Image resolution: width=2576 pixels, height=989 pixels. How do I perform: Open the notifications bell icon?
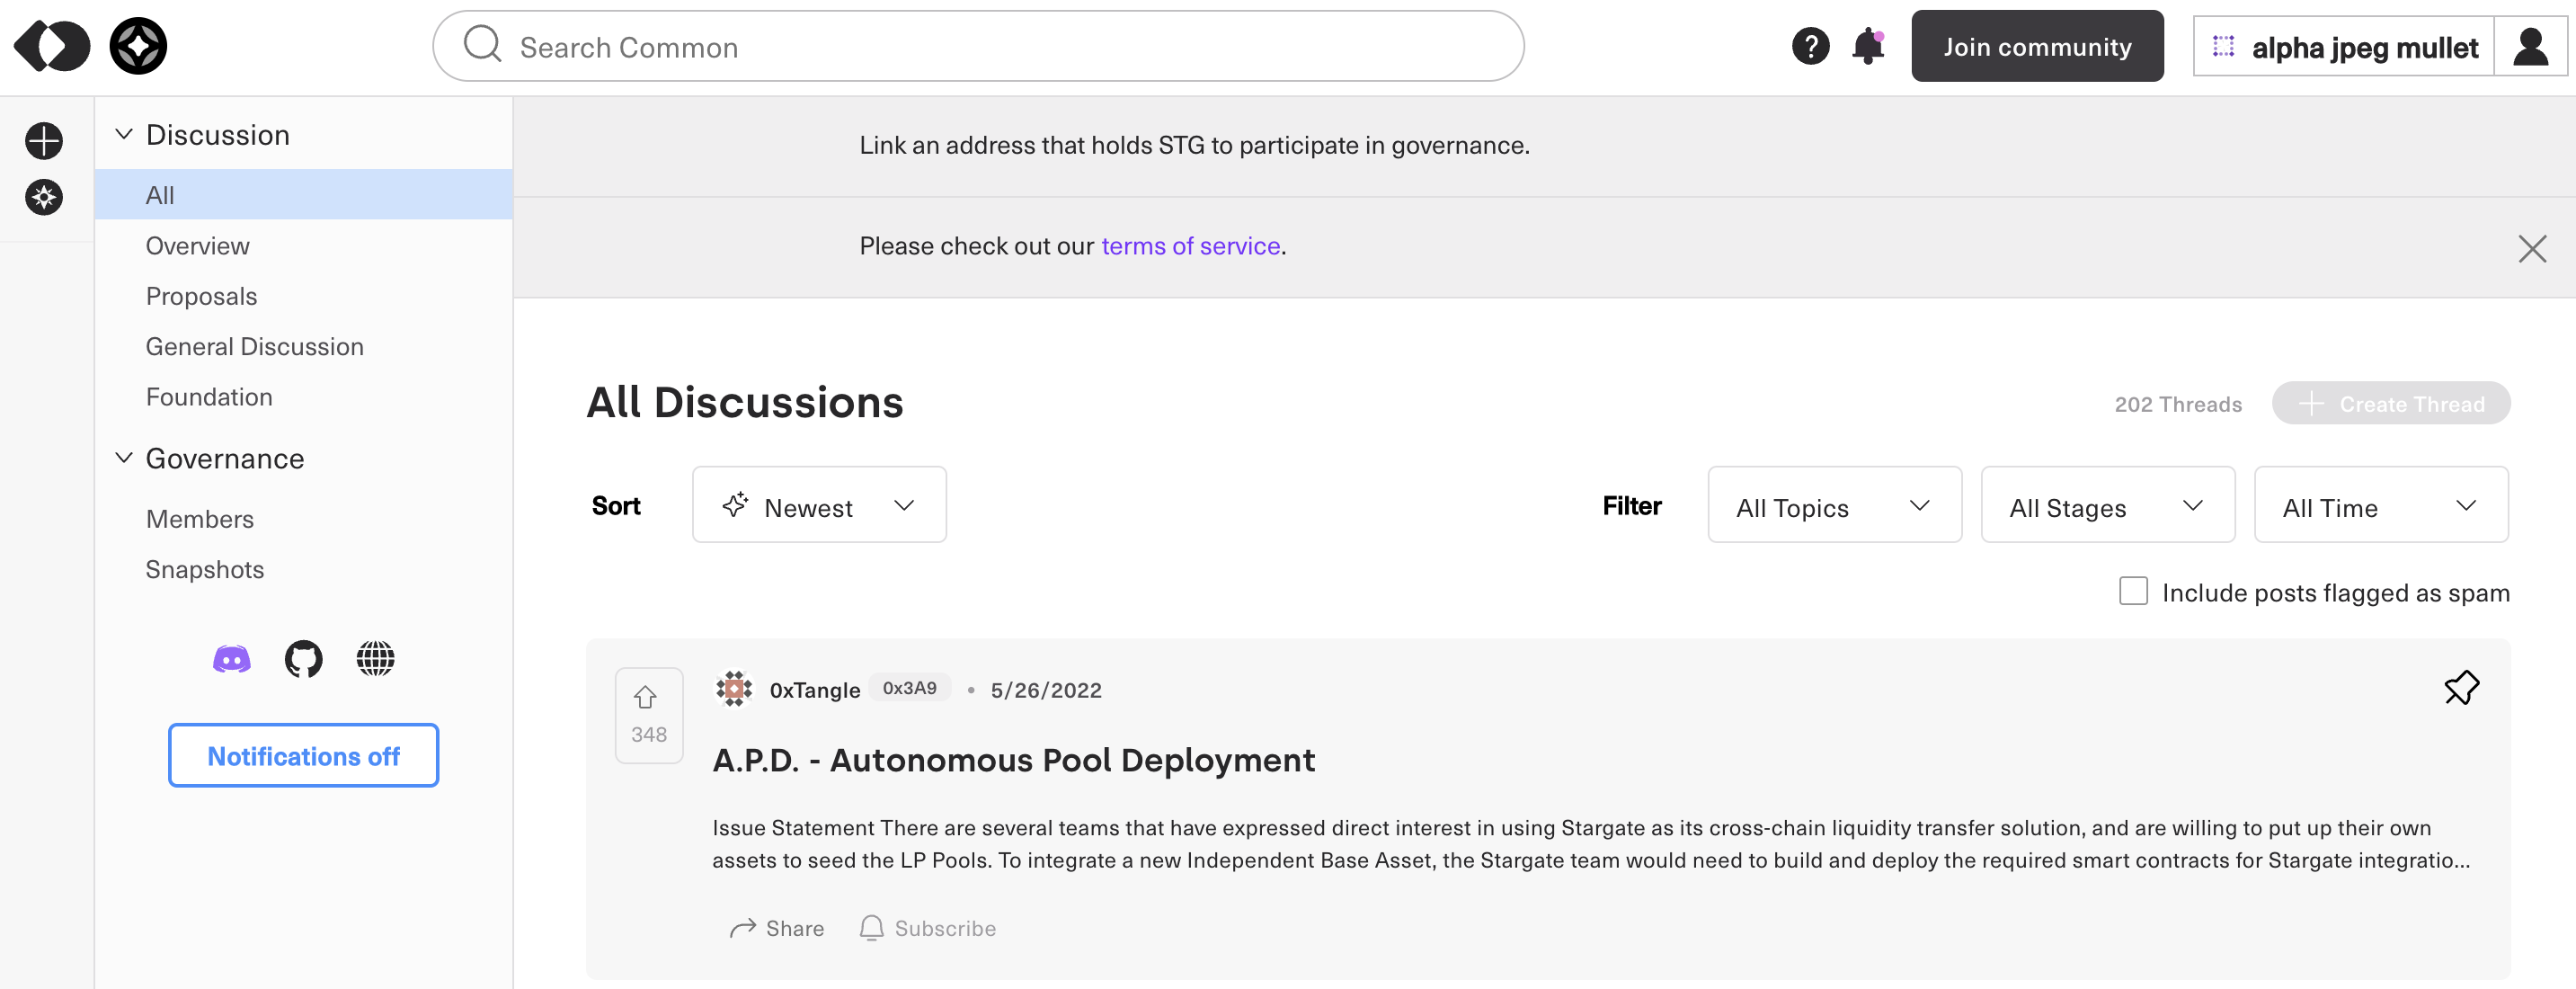(1867, 46)
